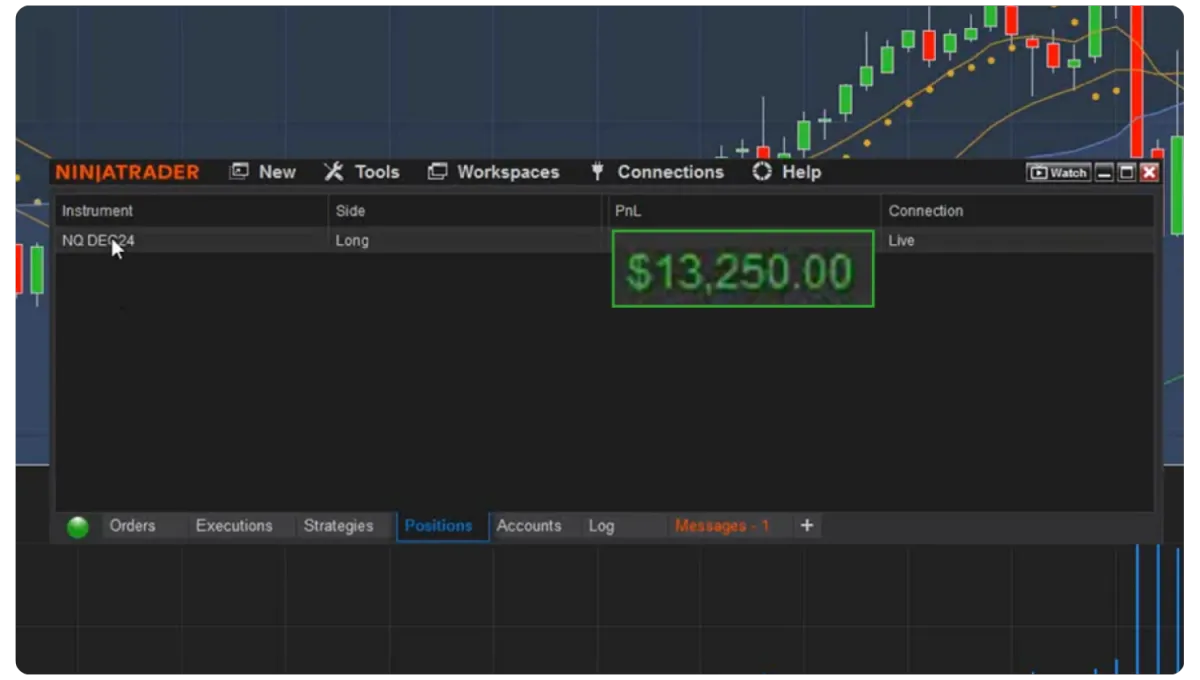The height and width of the screenshot is (680, 1200).
Task: Switch to the Orders tab
Action: pyautogui.click(x=133, y=526)
